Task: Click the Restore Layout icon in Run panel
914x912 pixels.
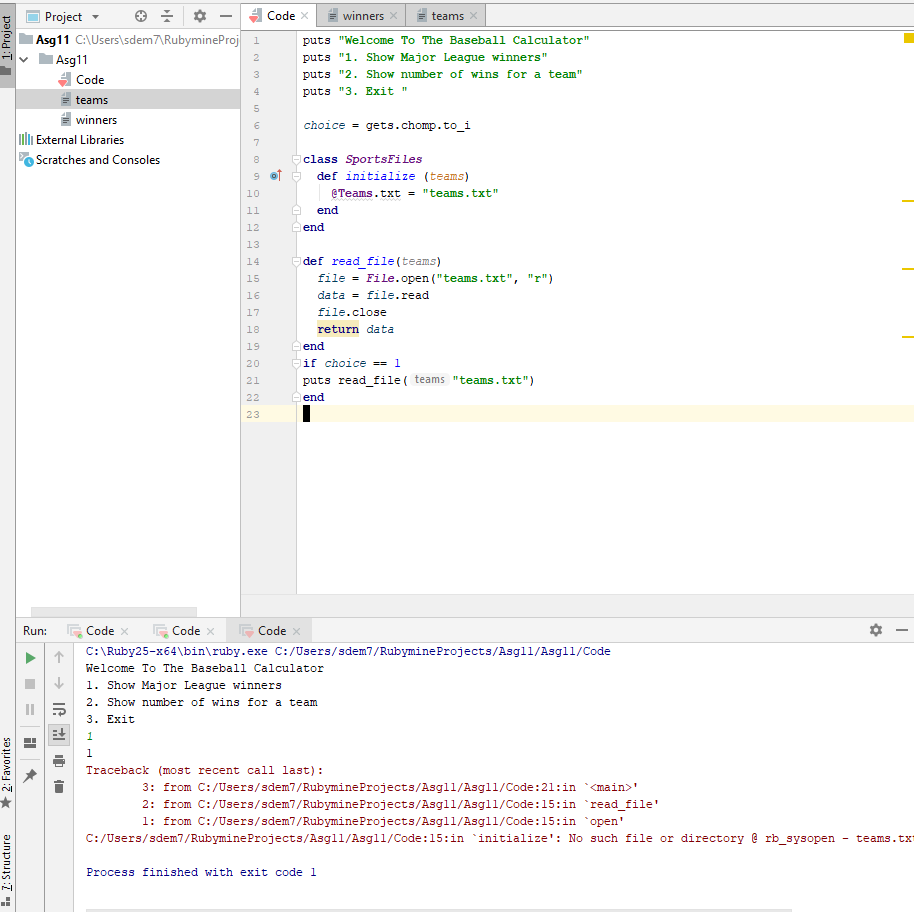Action: [x=30, y=742]
